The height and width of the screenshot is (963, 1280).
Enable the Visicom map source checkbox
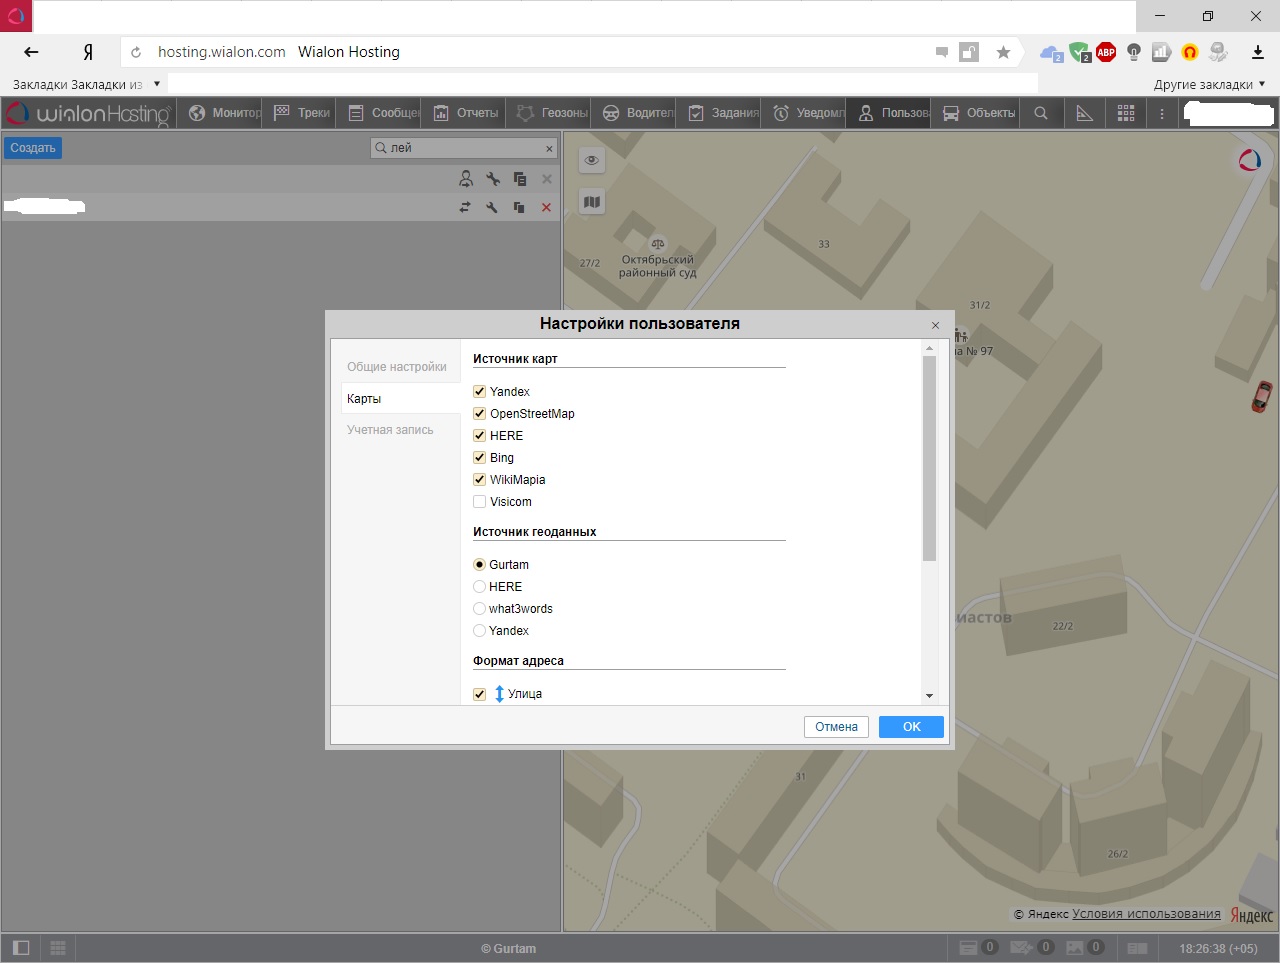point(480,502)
